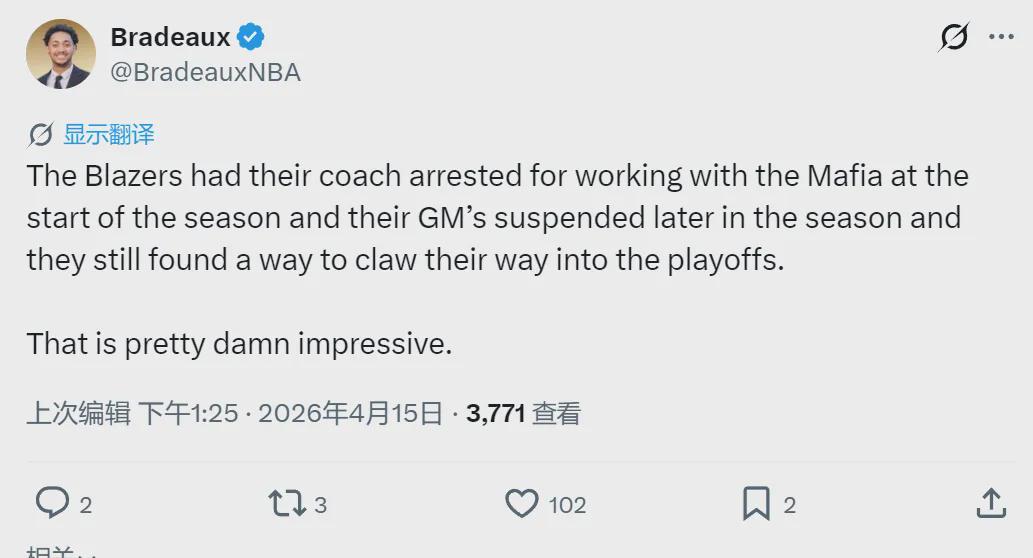Open share options with the upload arrow icon
This screenshot has width=1033, height=558.
[x=989, y=503]
